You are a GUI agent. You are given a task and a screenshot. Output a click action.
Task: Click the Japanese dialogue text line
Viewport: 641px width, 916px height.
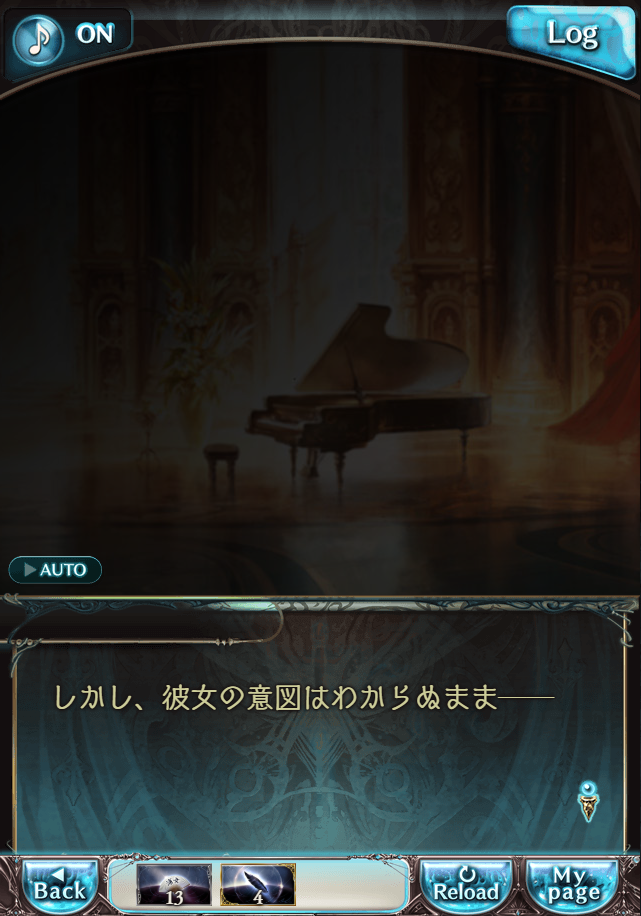304,698
